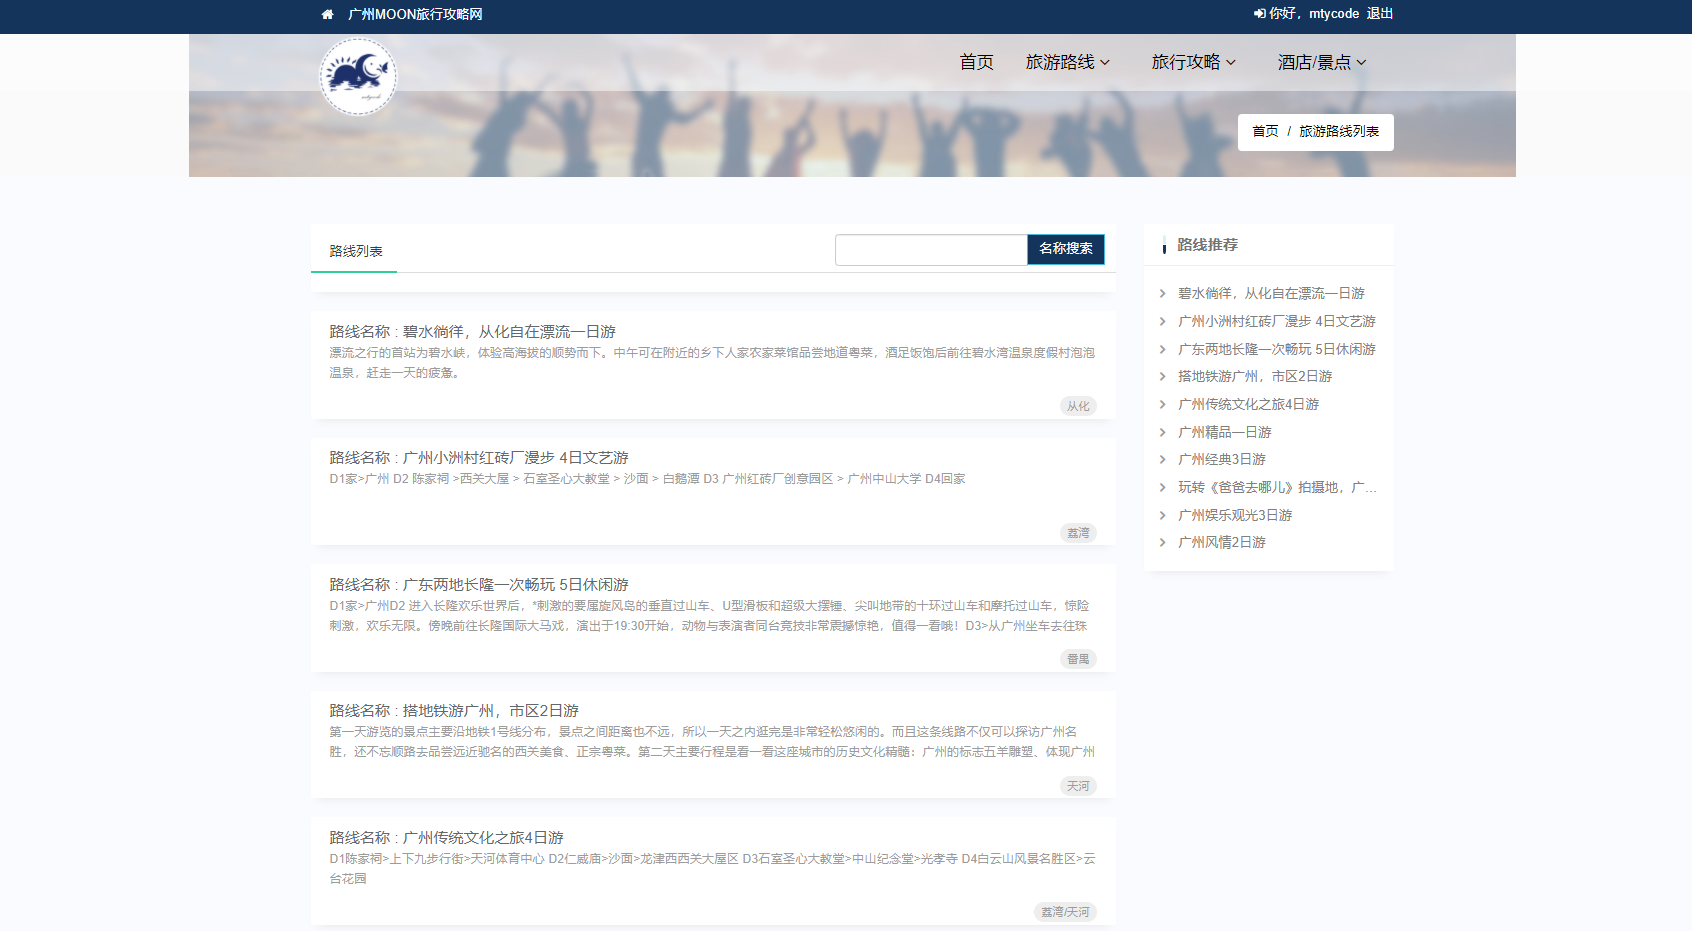Click the 荔湾/天河 district tag
The width and height of the screenshot is (1692, 931).
point(1065,912)
